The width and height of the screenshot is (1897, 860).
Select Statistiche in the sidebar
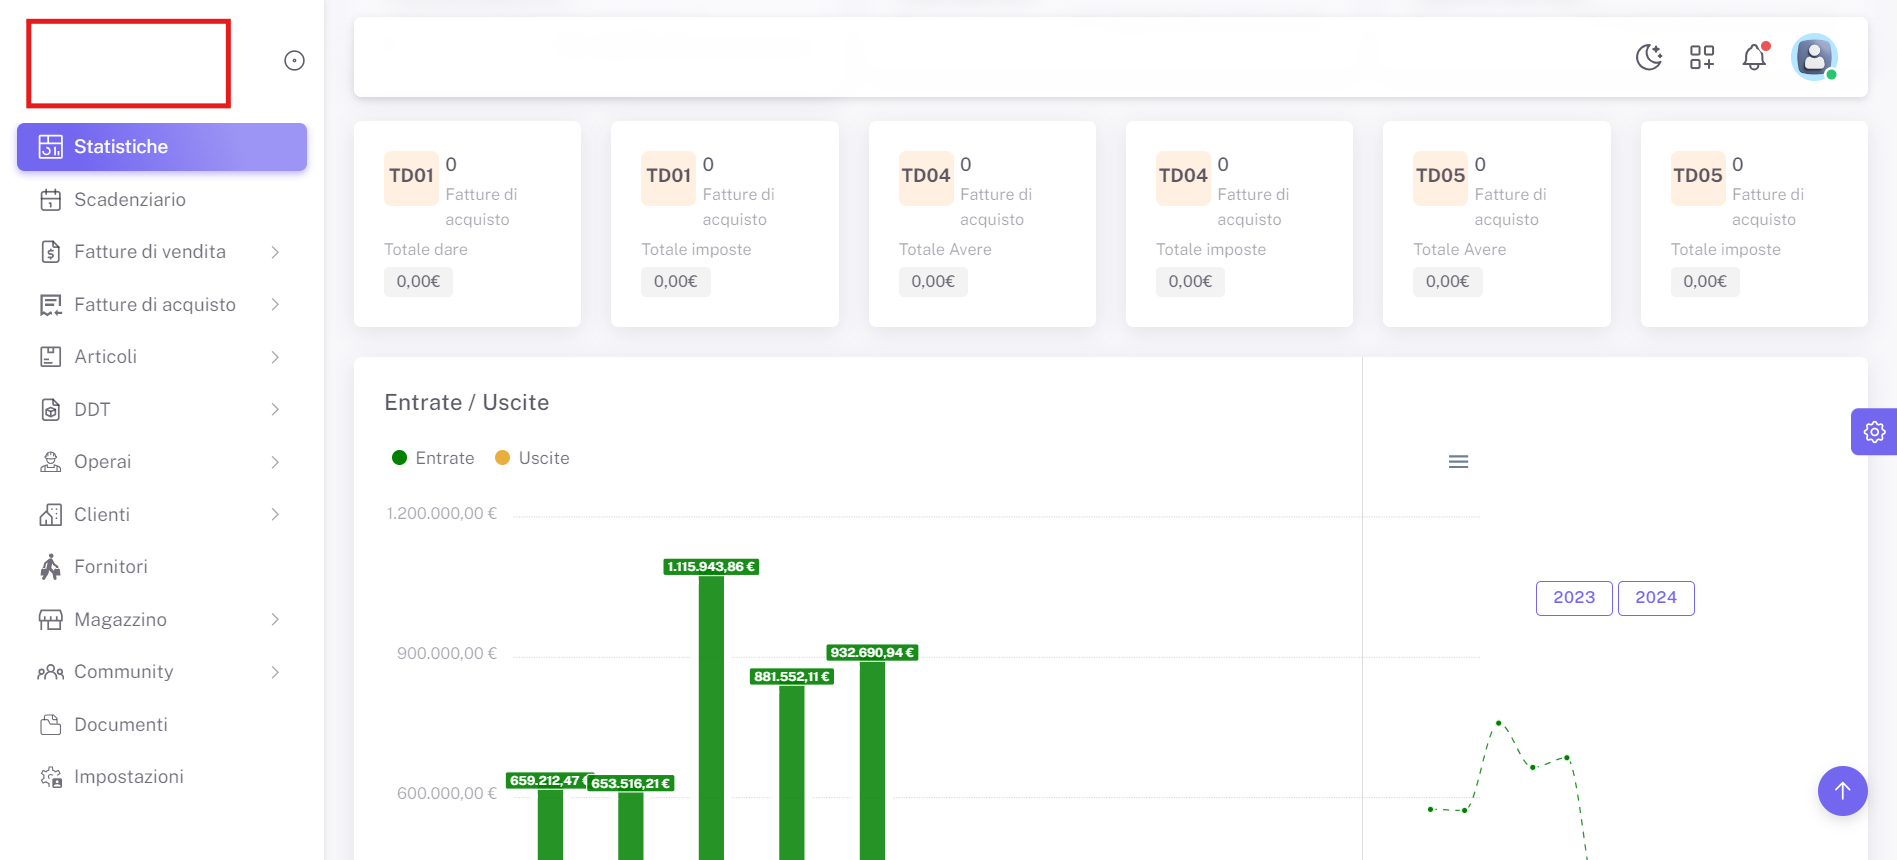pyautogui.click(x=162, y=147)
